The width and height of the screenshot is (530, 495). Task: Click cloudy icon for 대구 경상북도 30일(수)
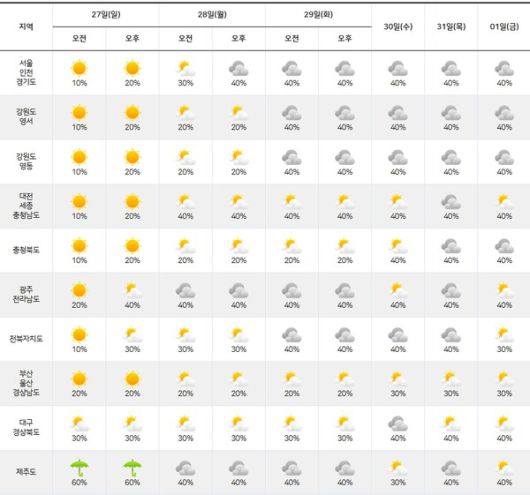(398, 424)
